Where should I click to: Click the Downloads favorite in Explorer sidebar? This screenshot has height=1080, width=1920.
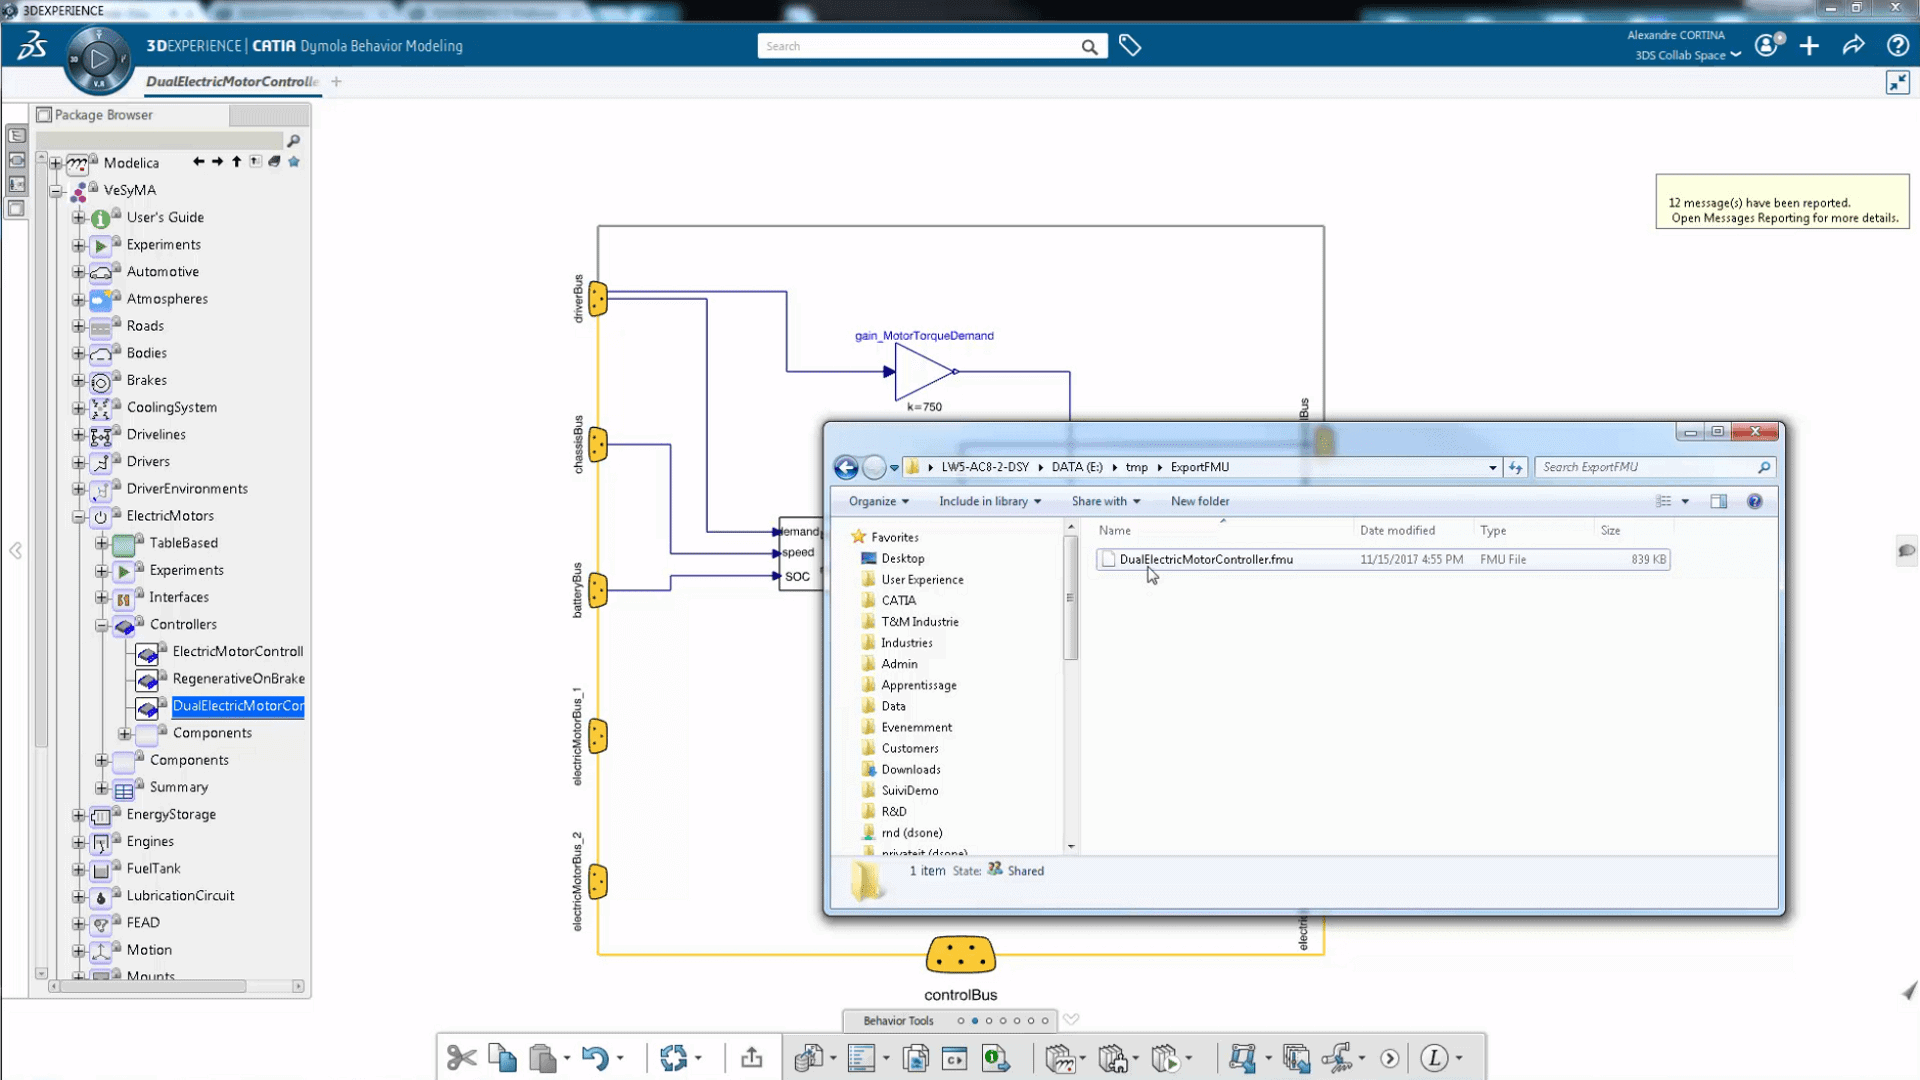910,769
